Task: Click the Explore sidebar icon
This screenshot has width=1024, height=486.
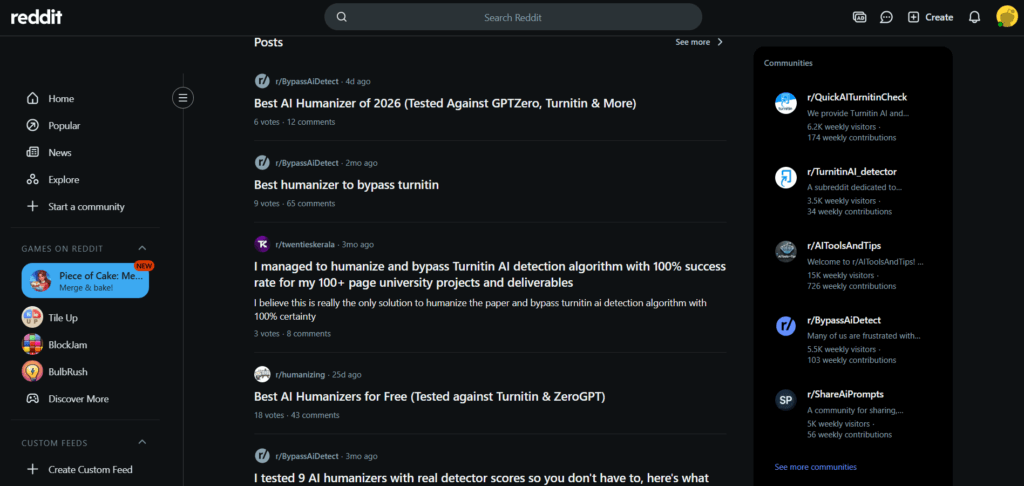Action: point(33,180)
